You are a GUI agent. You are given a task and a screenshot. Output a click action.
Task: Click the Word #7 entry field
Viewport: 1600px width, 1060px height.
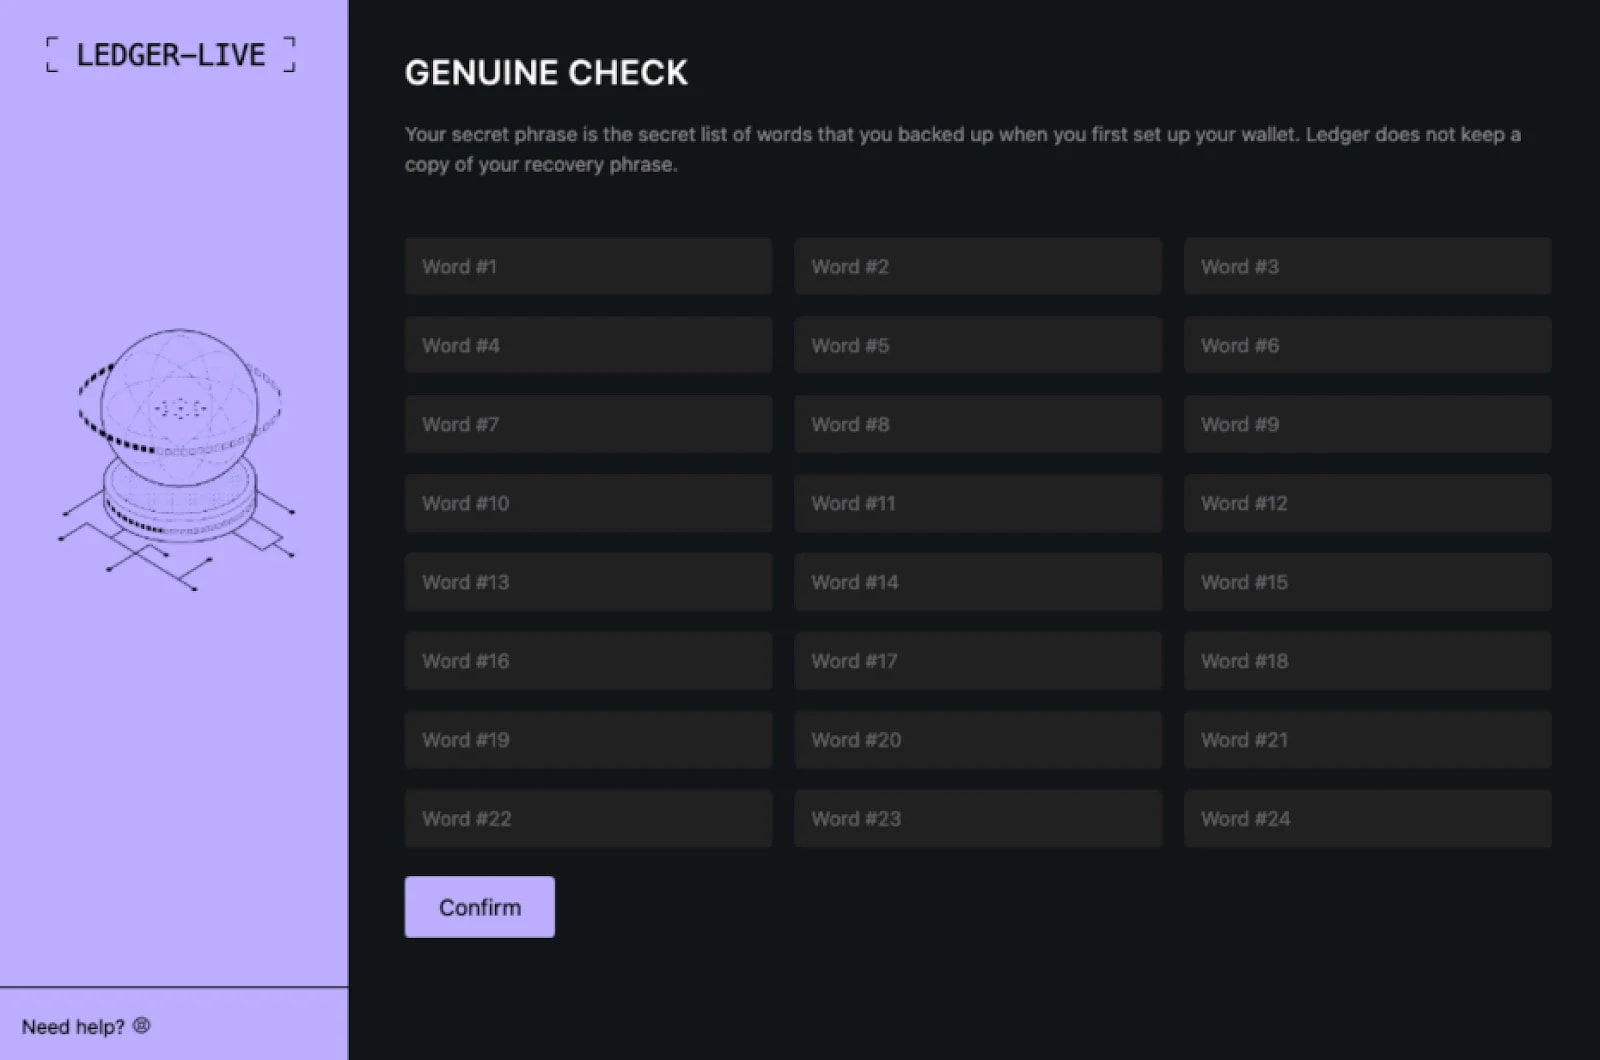coord(588,424)
